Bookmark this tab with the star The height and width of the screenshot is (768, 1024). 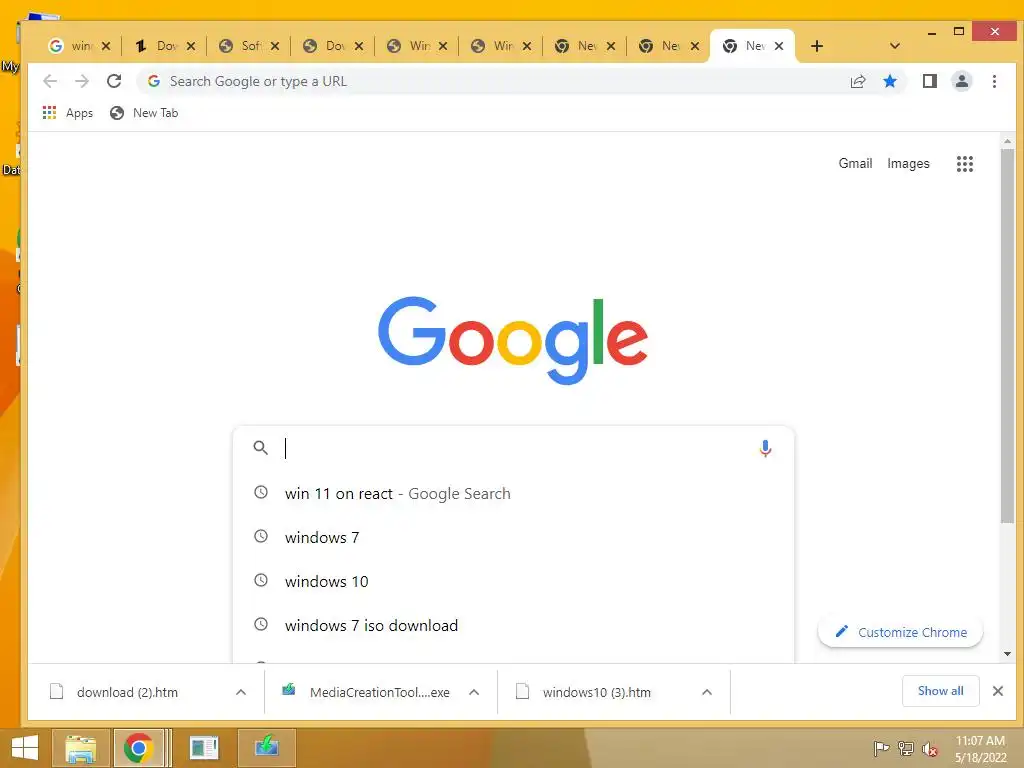[x=889, y=81]
